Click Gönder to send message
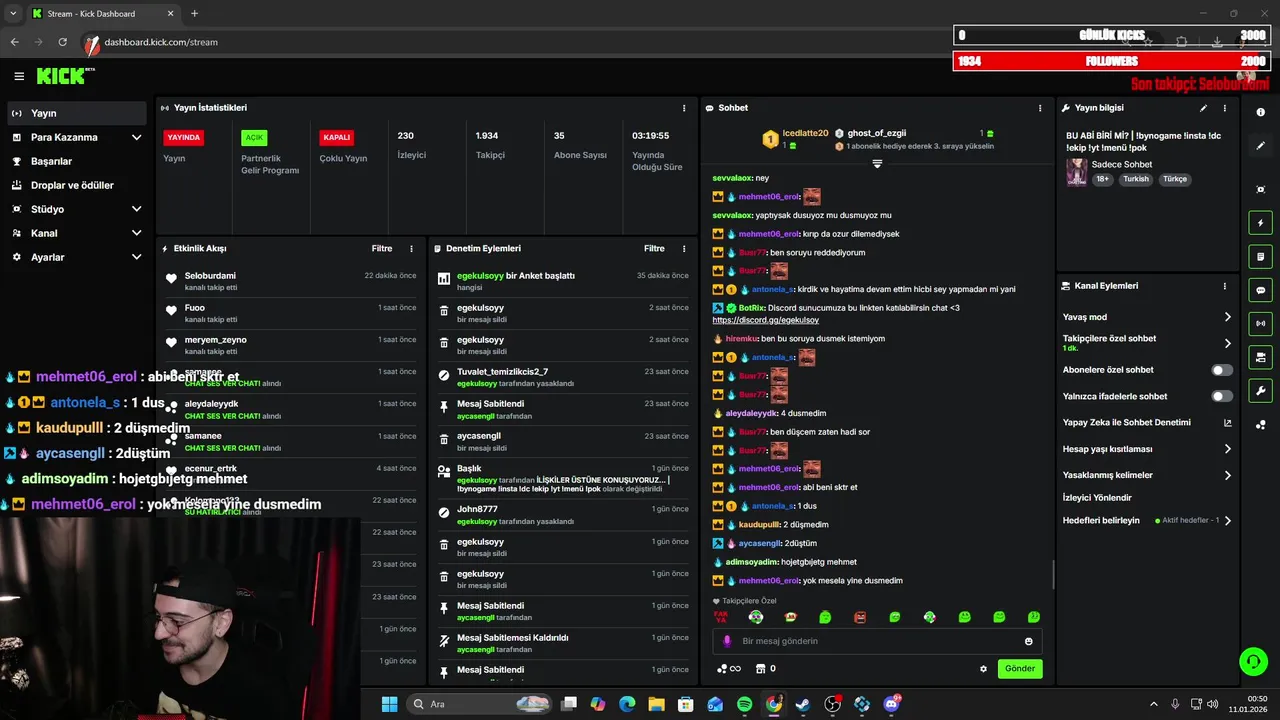This screenshot has height=720, width=1280. coord(1020,669)
